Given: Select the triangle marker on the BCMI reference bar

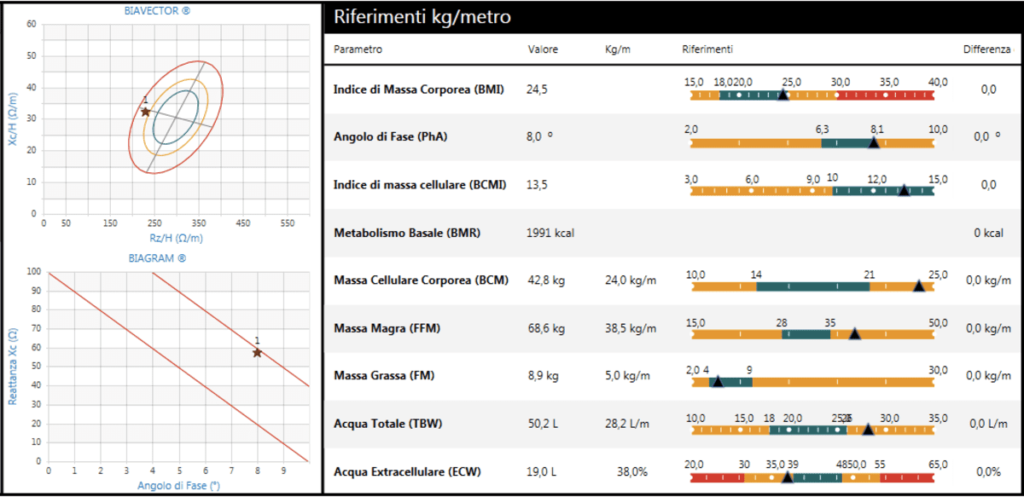Looking at the screenshot, I should pyautogui.click(x=904, y=190).
